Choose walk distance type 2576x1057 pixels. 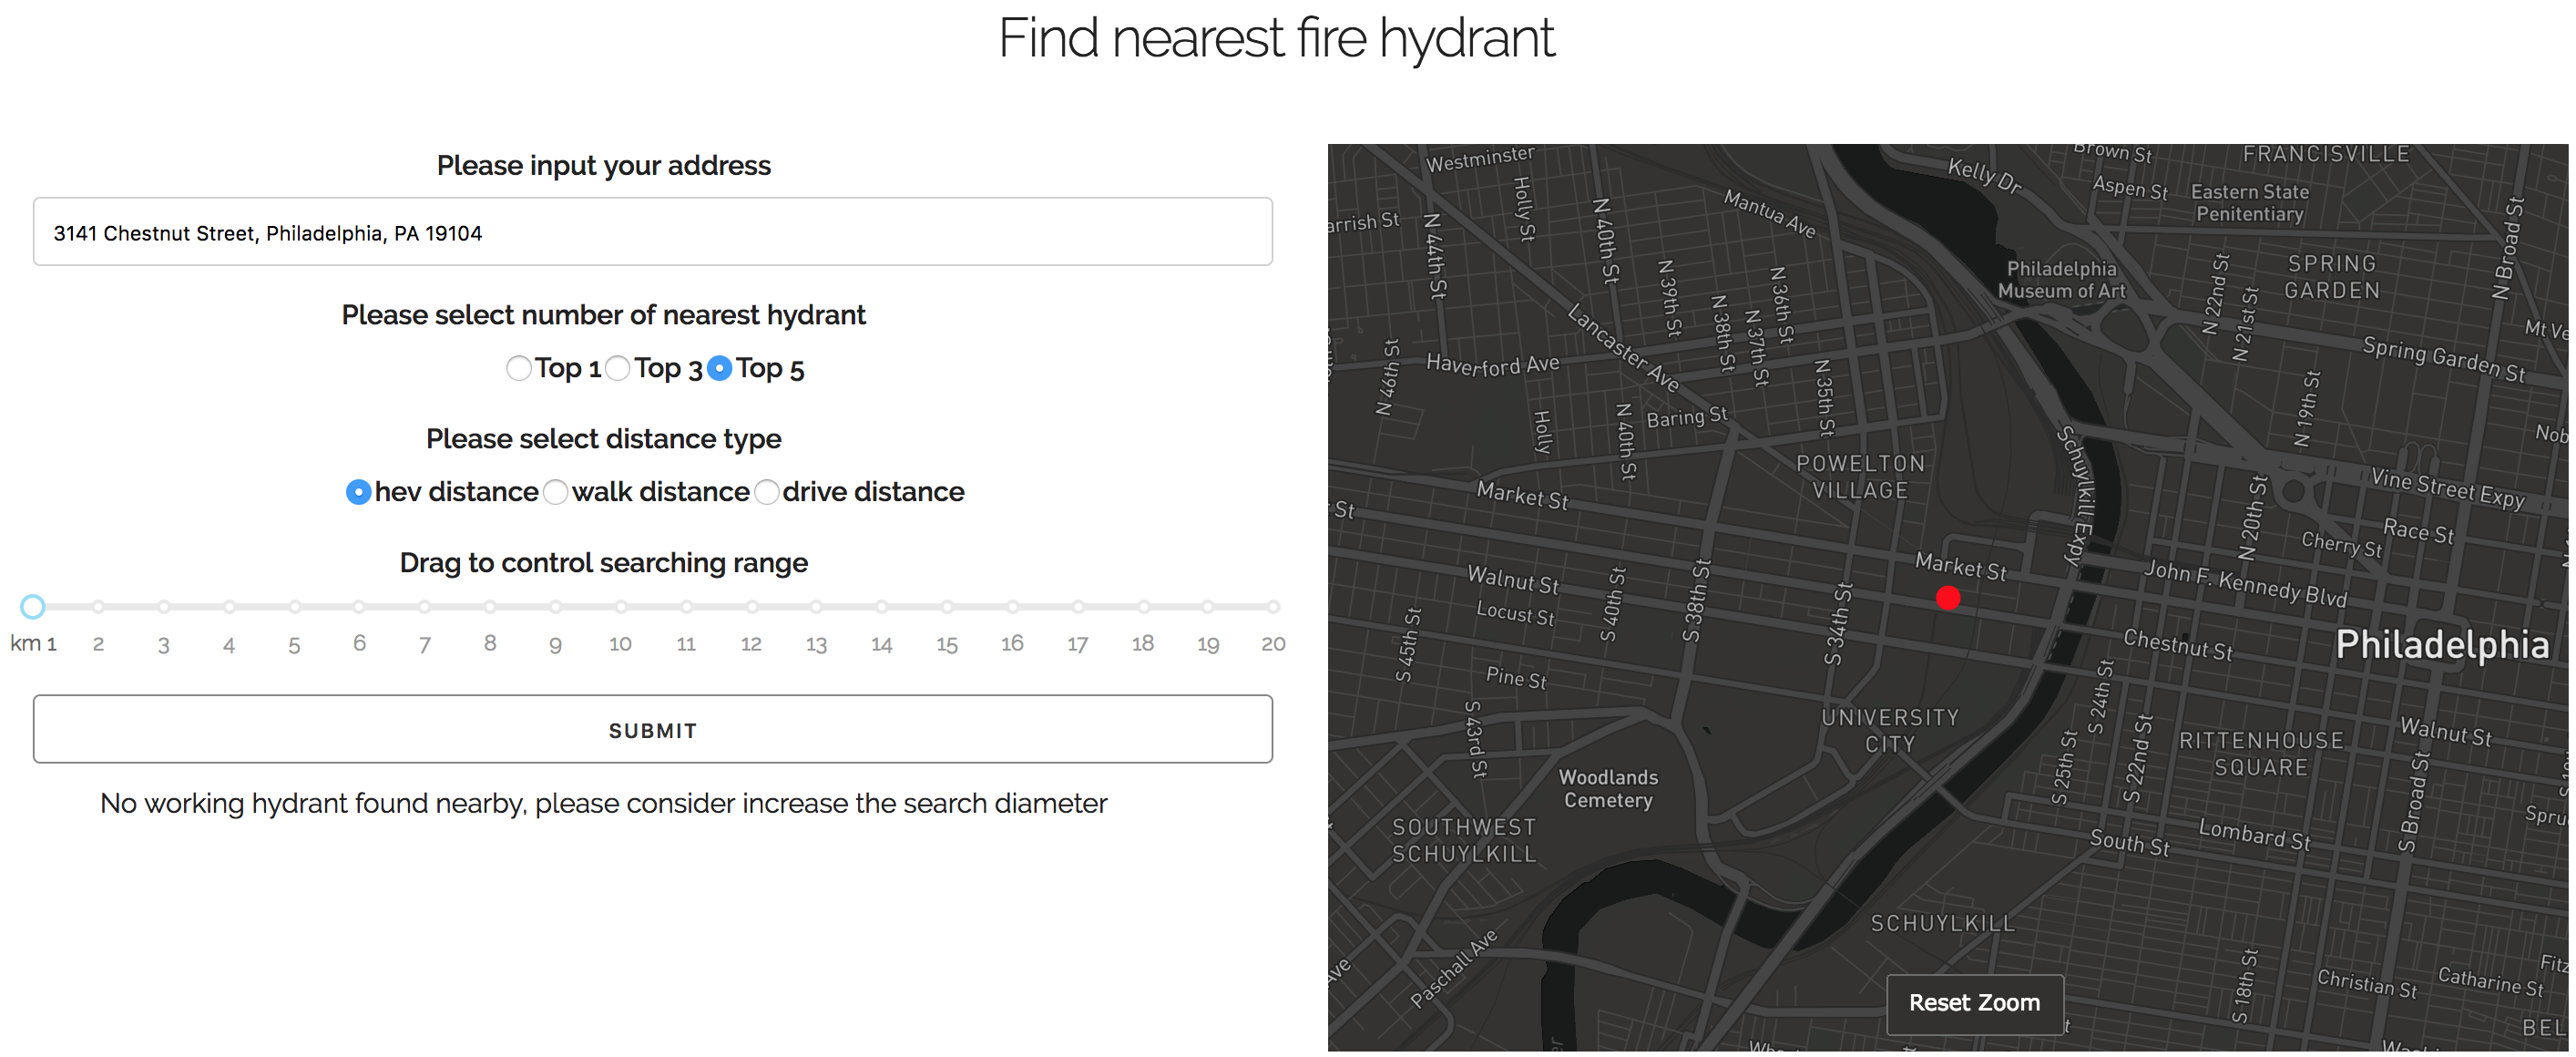[555, 493]
